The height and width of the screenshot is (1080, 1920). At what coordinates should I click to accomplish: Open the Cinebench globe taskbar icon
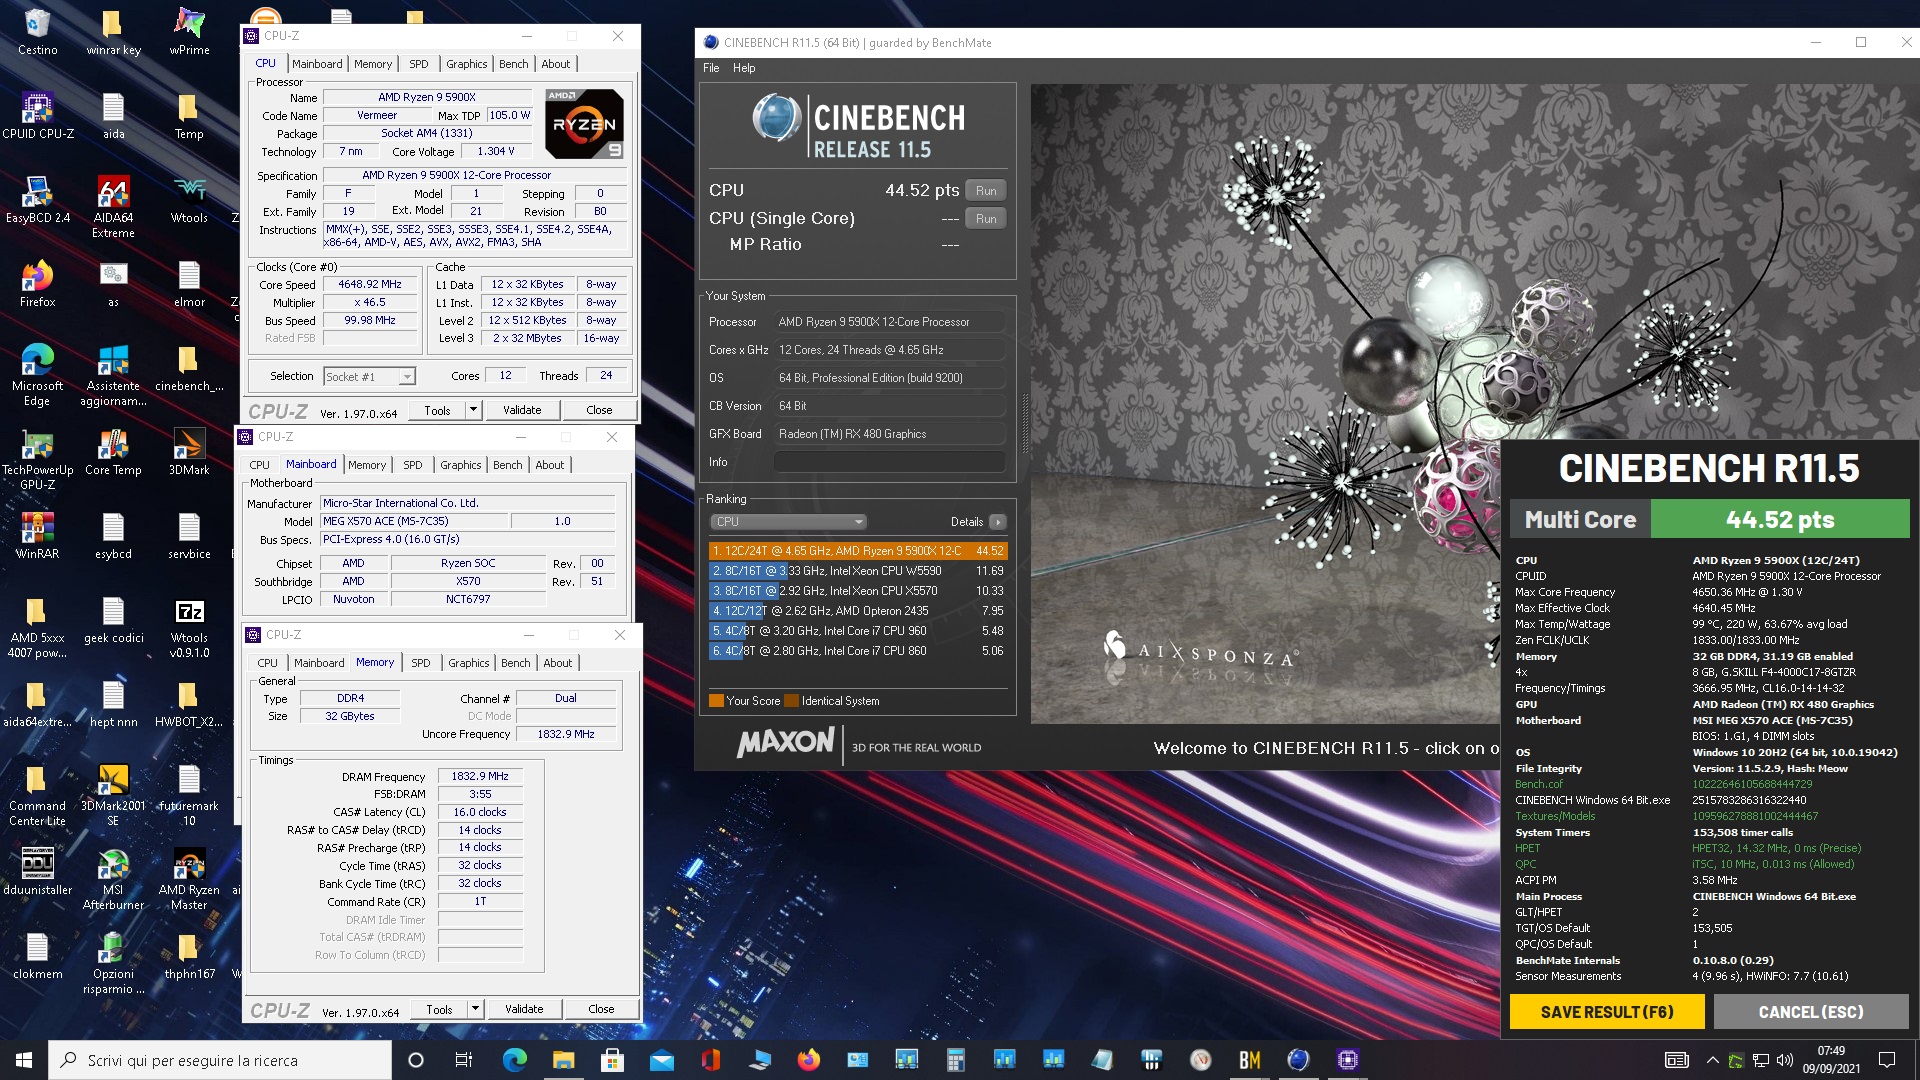pos(1298,1060)
